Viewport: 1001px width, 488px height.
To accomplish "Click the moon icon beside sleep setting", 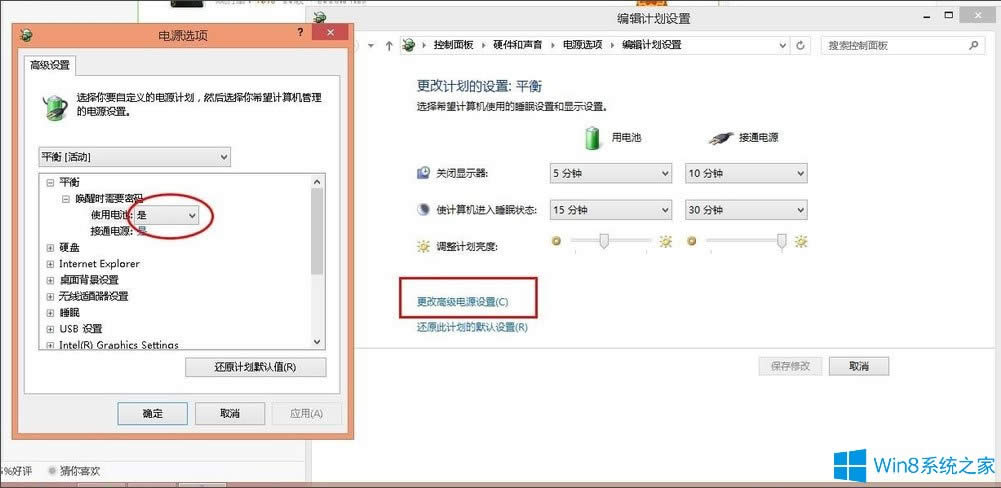I will pos(423,210).
